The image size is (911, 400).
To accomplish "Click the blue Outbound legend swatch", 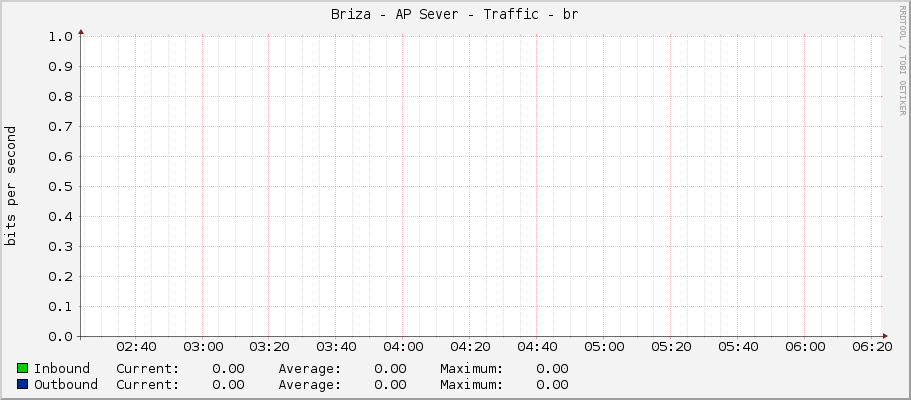I will click(x=23, y=384).
